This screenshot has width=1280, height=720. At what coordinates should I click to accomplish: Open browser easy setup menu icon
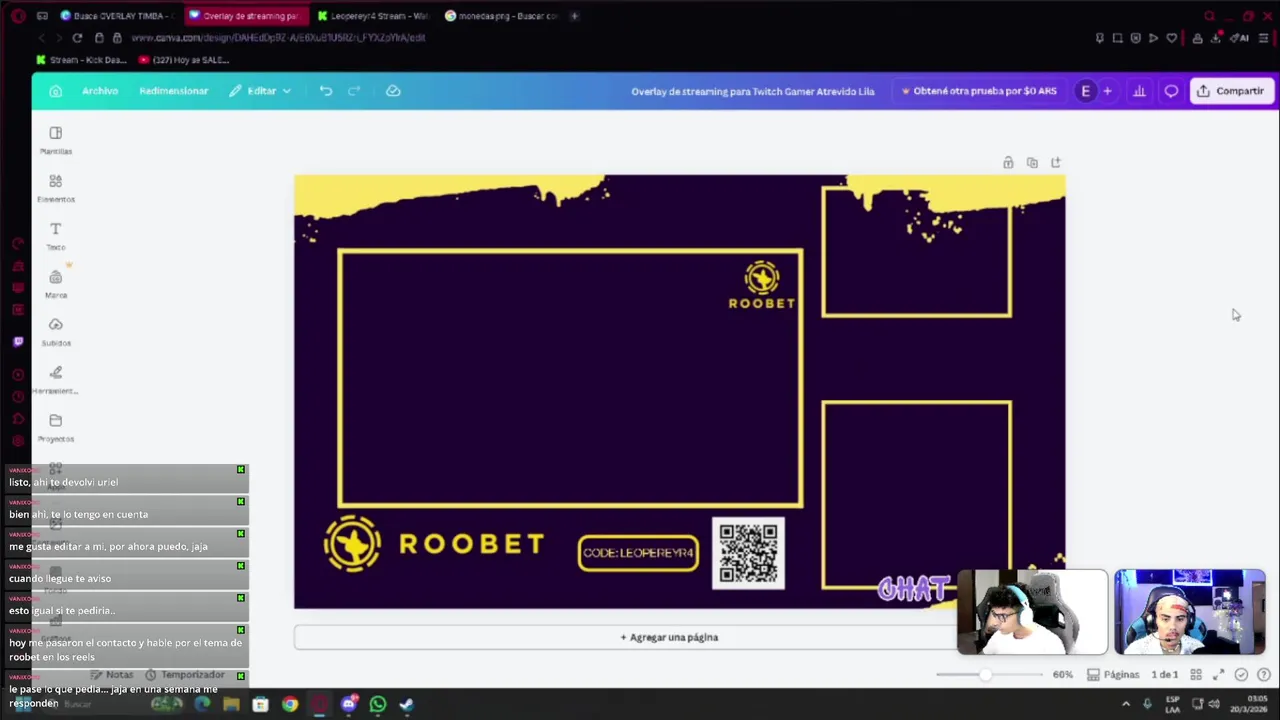tap(1264, 38)
